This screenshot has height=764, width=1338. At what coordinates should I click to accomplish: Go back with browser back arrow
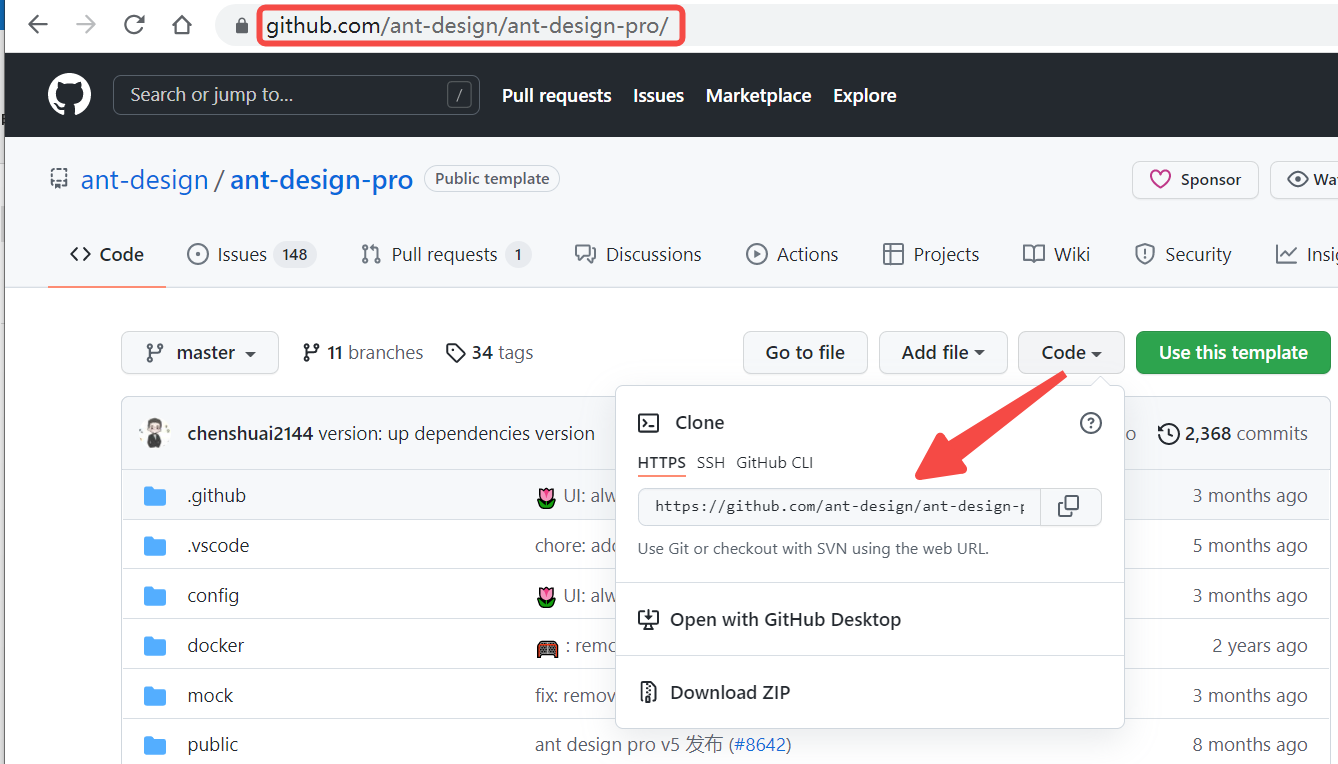click(x=38, y=25)
